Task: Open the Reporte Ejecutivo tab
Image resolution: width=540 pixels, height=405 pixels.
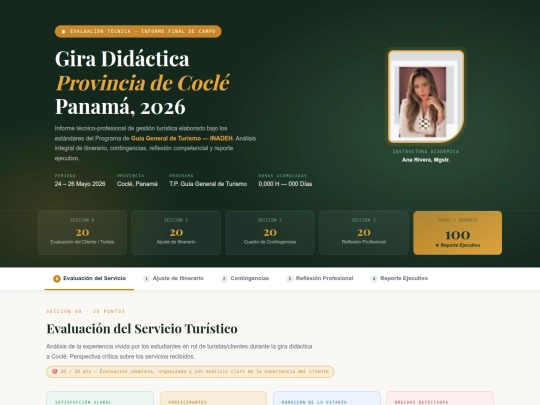Action: tap(399, 278)
